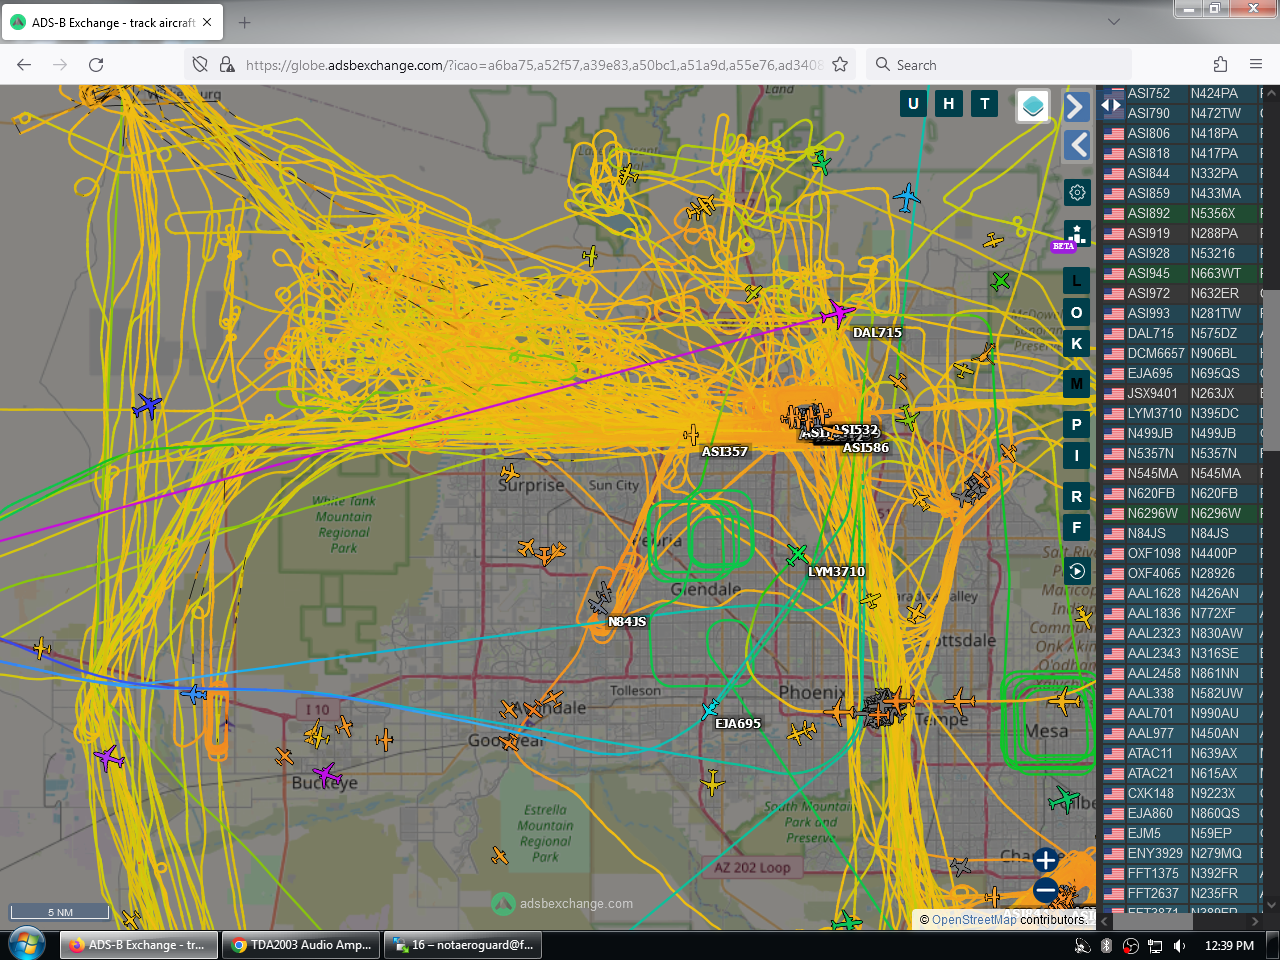This screenshot has width=1280, height=960.
Task: Go forward in browser history
Action: pyautogui.click(x=60, y=65)
